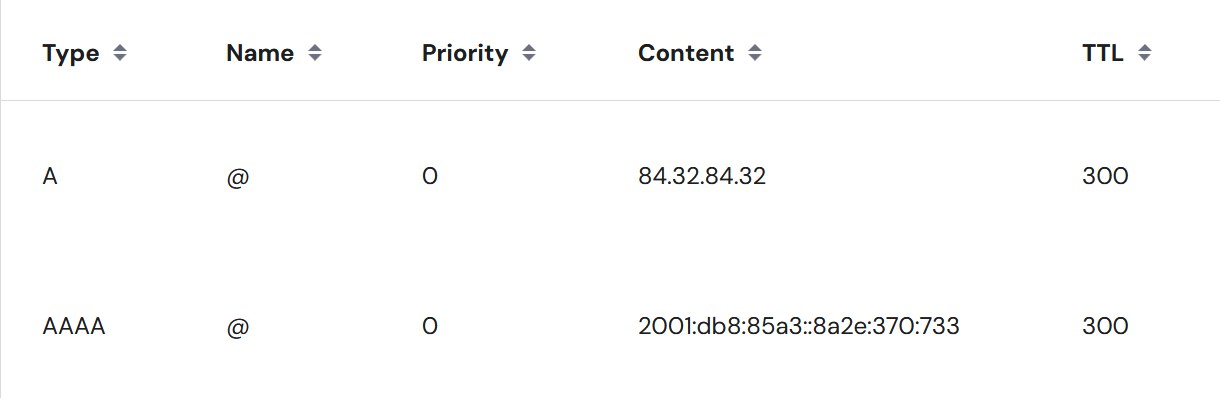Click the priority 0 in the AAAA record row

[430, 326]
